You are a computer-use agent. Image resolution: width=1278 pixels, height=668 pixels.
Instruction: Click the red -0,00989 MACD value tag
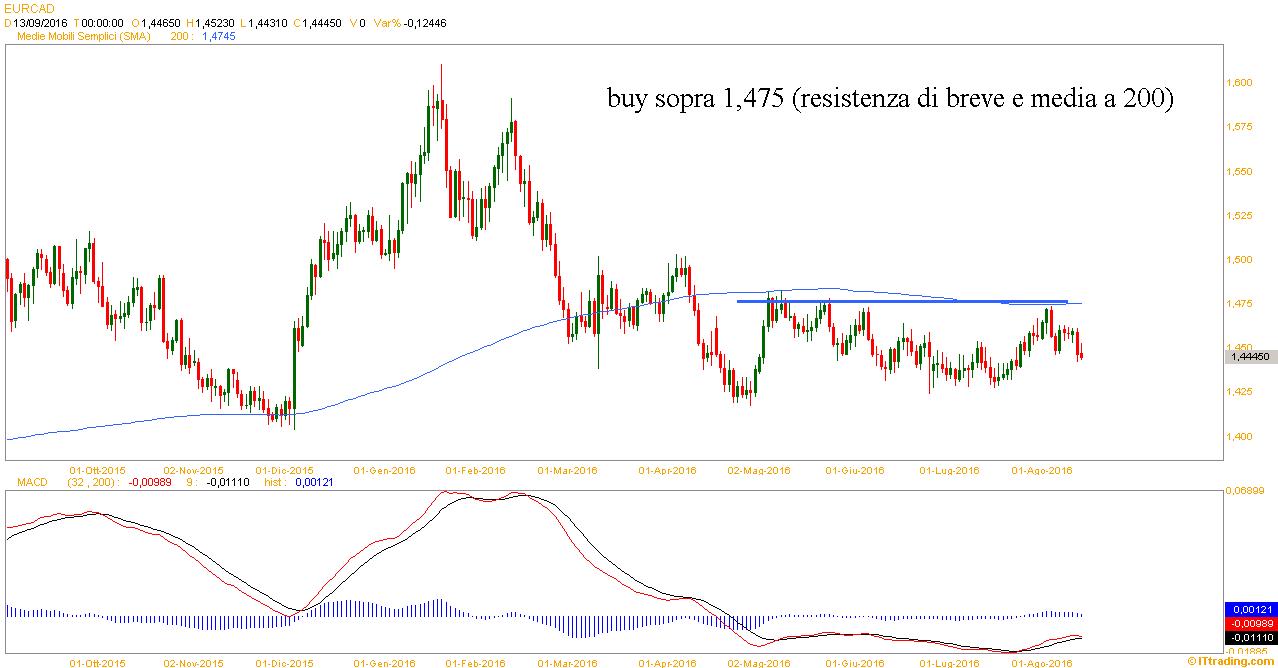click(x=1250, y=622)
